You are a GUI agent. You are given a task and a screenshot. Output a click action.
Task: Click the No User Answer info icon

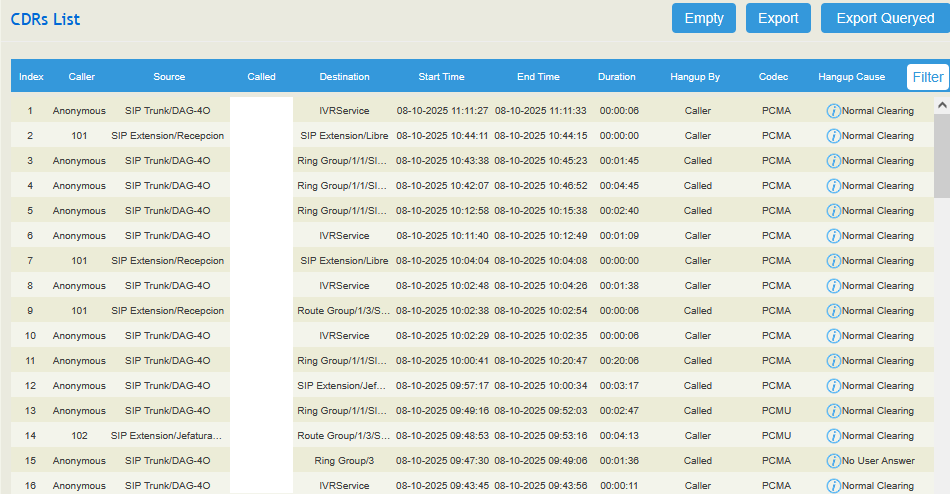pos(833,460)
